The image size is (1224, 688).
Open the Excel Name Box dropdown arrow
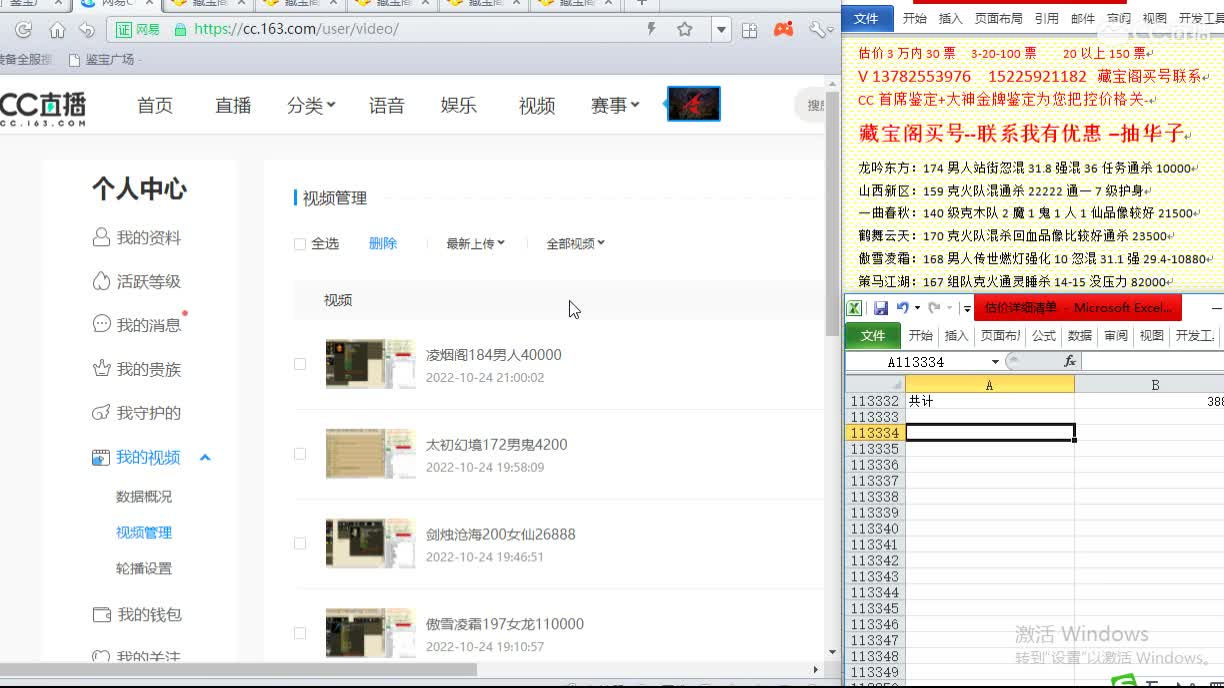point(995,362)
